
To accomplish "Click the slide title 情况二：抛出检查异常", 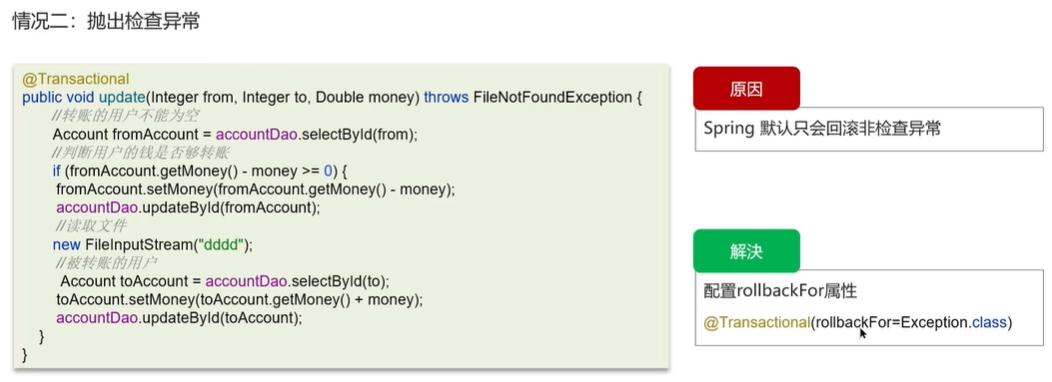I will 106,21.
